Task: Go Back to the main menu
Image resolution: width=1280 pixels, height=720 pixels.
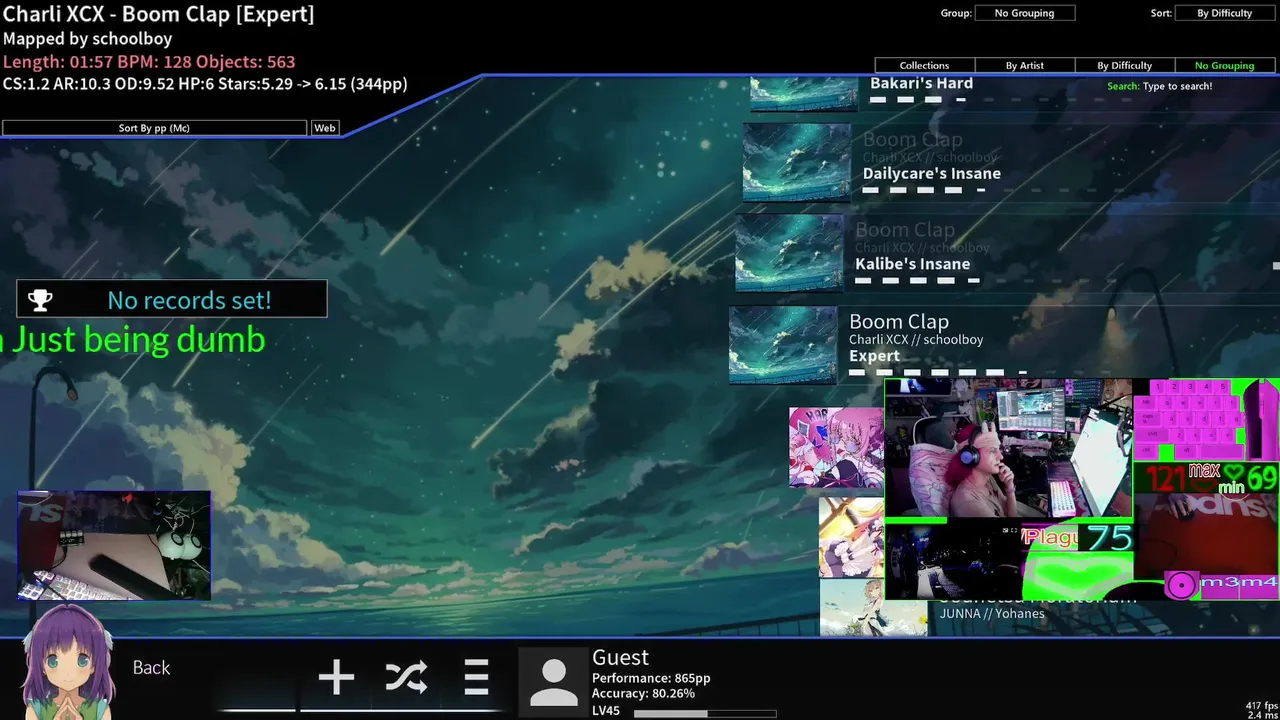Action: [x=151, y=668]
